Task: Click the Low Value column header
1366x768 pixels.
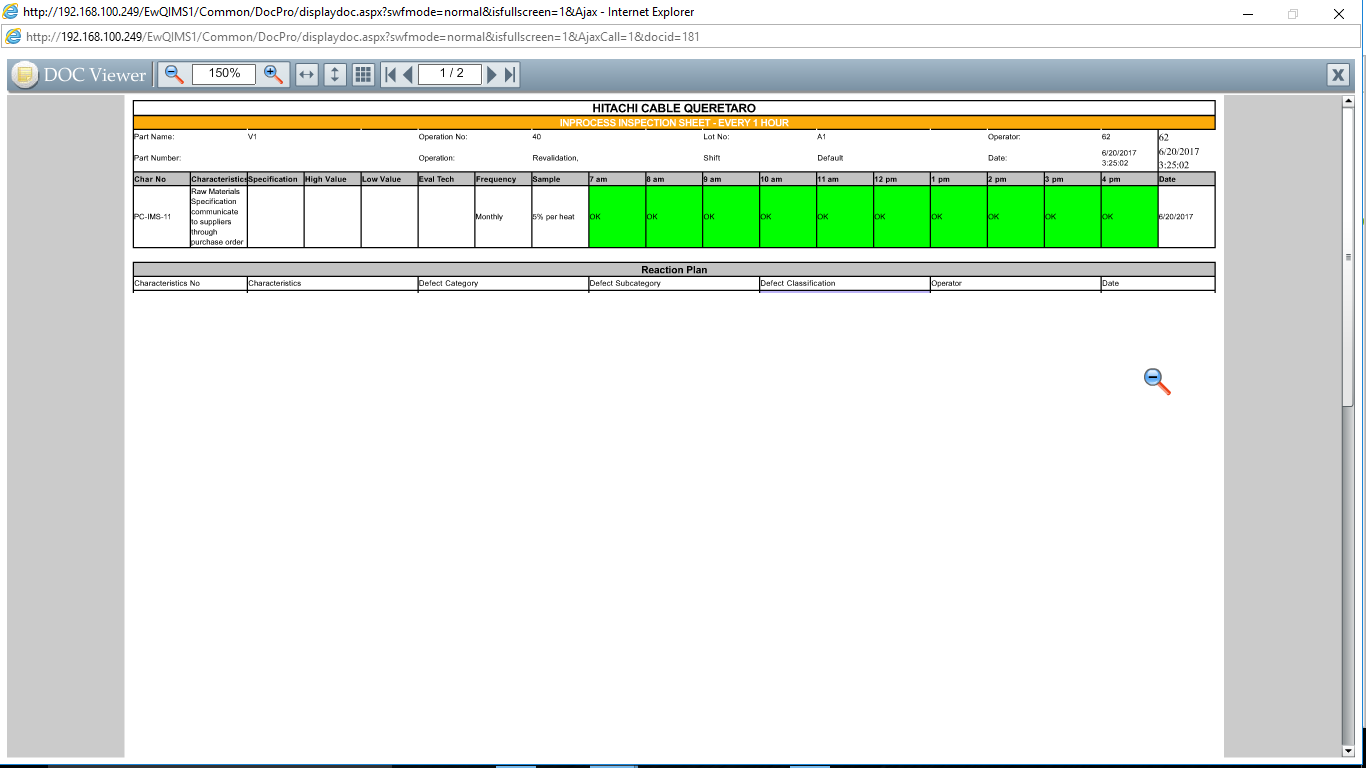Action: pyautogui.click(x=390, y=179)
